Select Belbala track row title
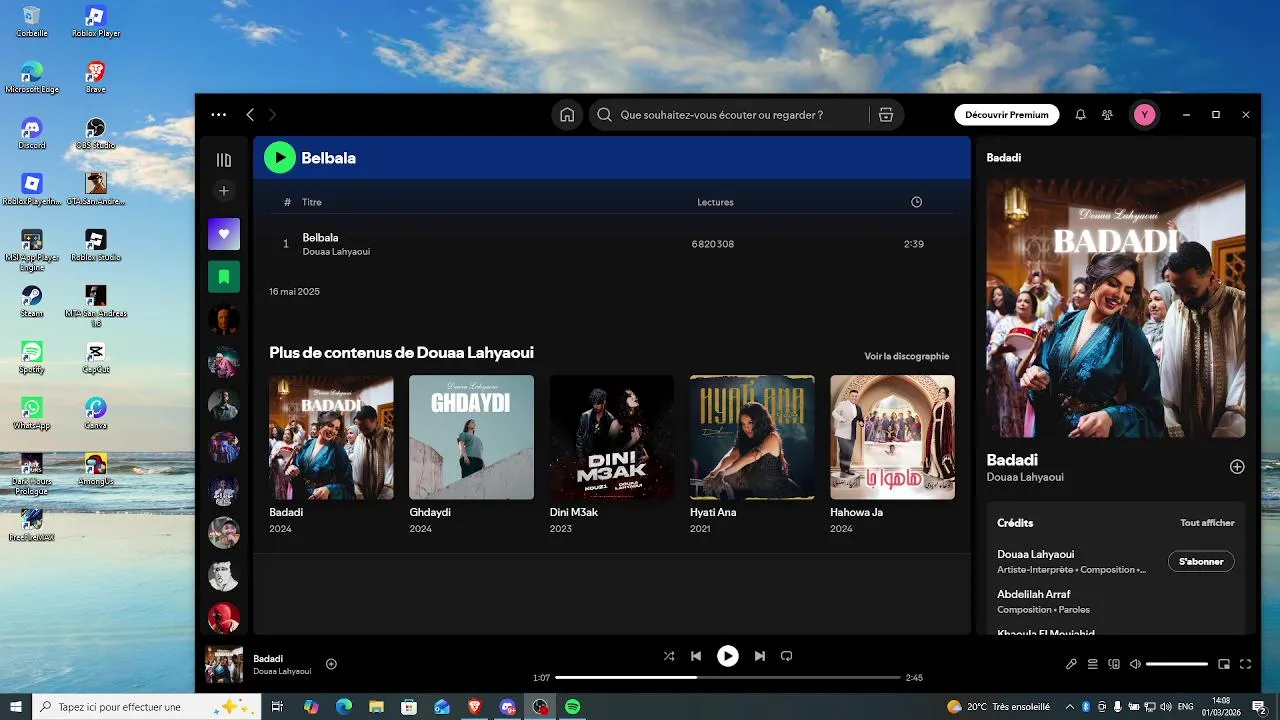Image resolution: width=1280 pixels, height=720 pixels. (x=320, y=237)
